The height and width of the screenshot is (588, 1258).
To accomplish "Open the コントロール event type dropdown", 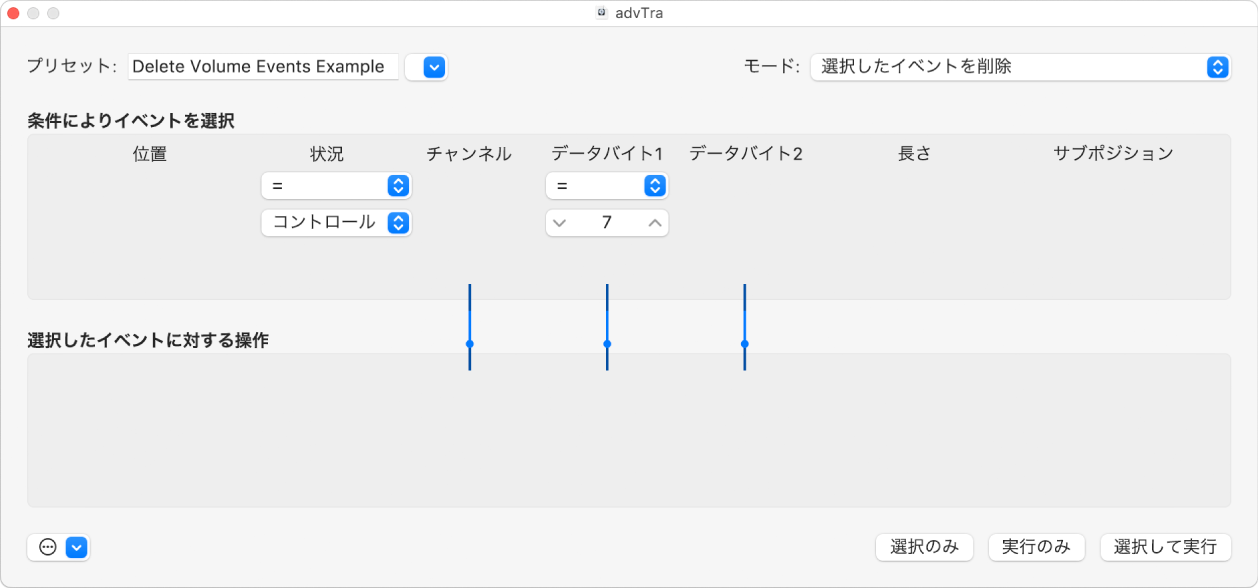I will 336,223.
